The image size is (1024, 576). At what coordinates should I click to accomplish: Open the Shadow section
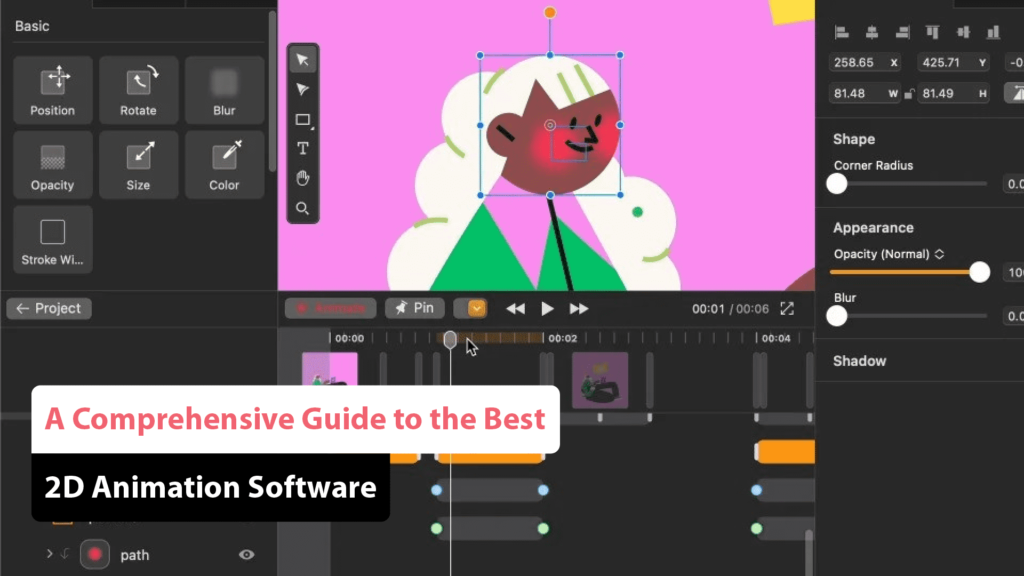tap(859, 361)
